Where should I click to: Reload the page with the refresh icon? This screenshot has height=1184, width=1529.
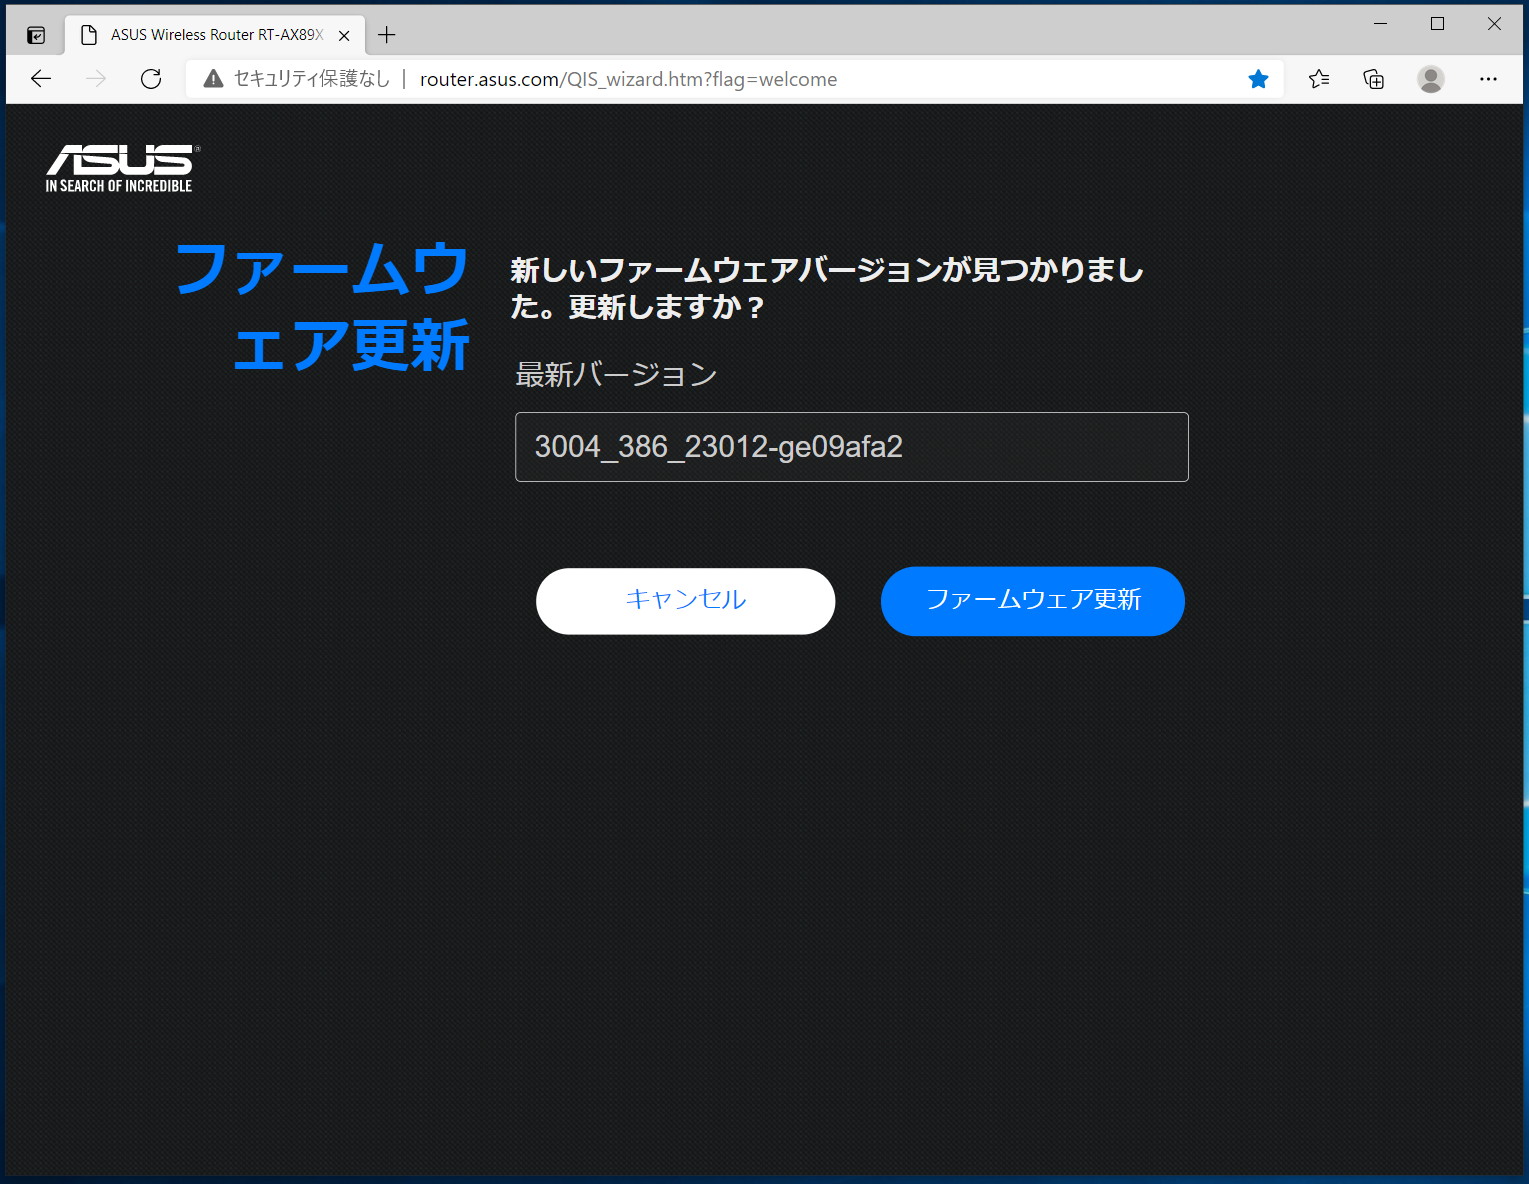pos(151,79)
